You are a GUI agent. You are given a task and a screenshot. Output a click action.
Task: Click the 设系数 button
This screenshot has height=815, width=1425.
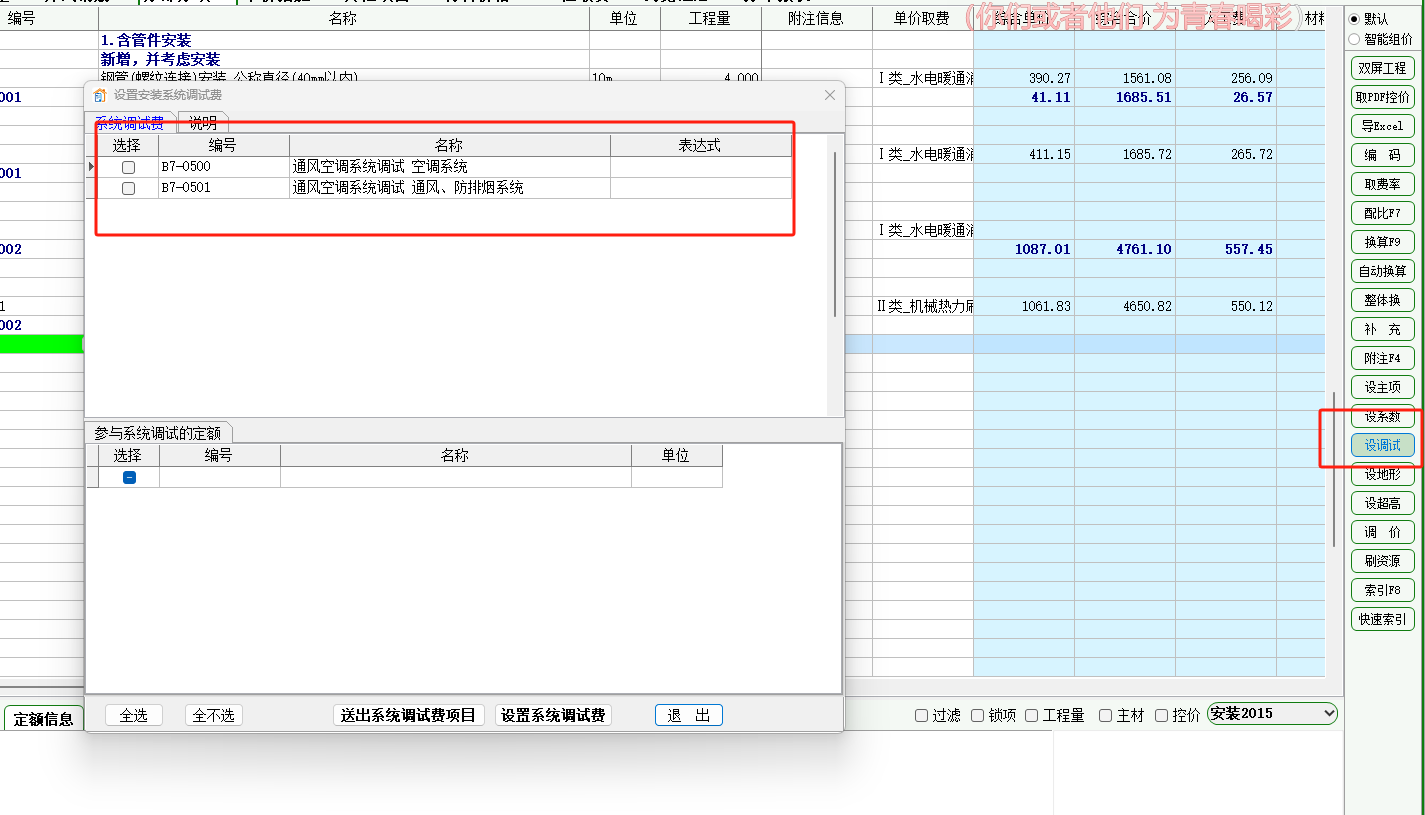(x=1383, y=416)
